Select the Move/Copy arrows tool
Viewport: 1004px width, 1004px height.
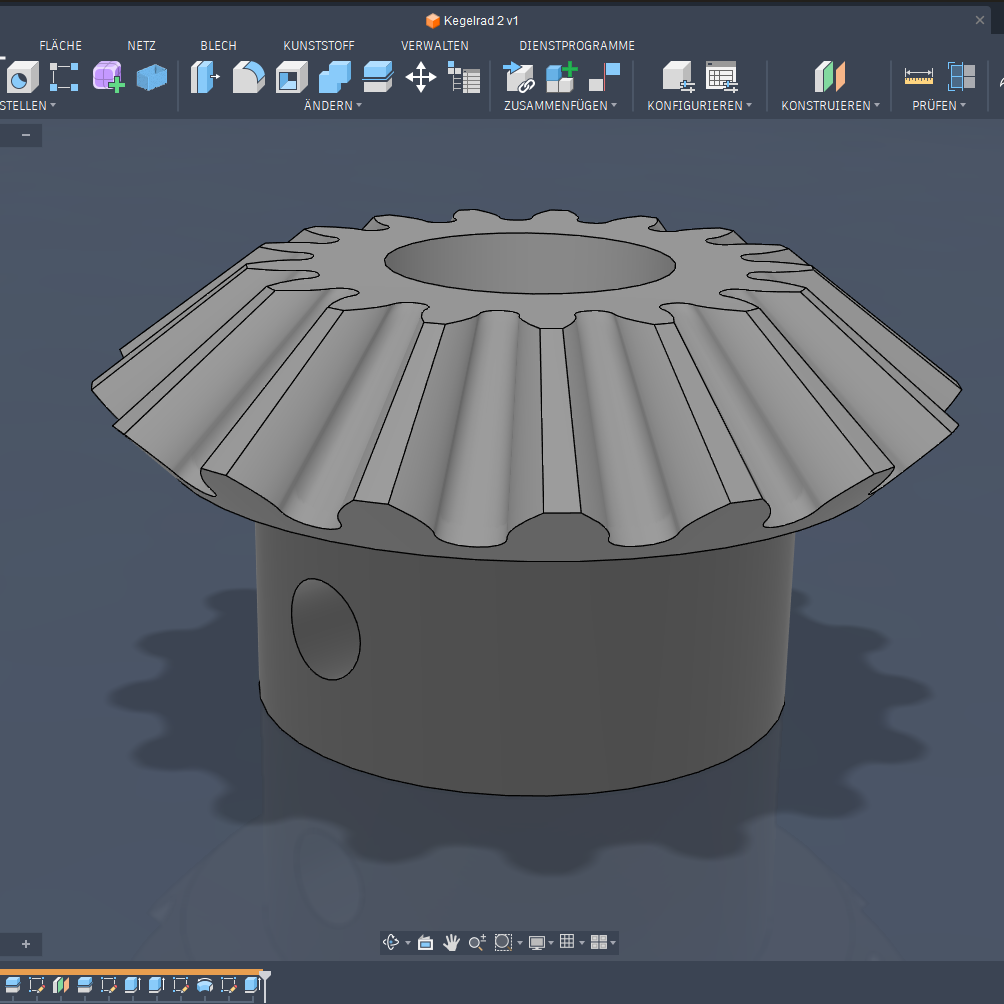pyautogui.click(x=421, y=77)
